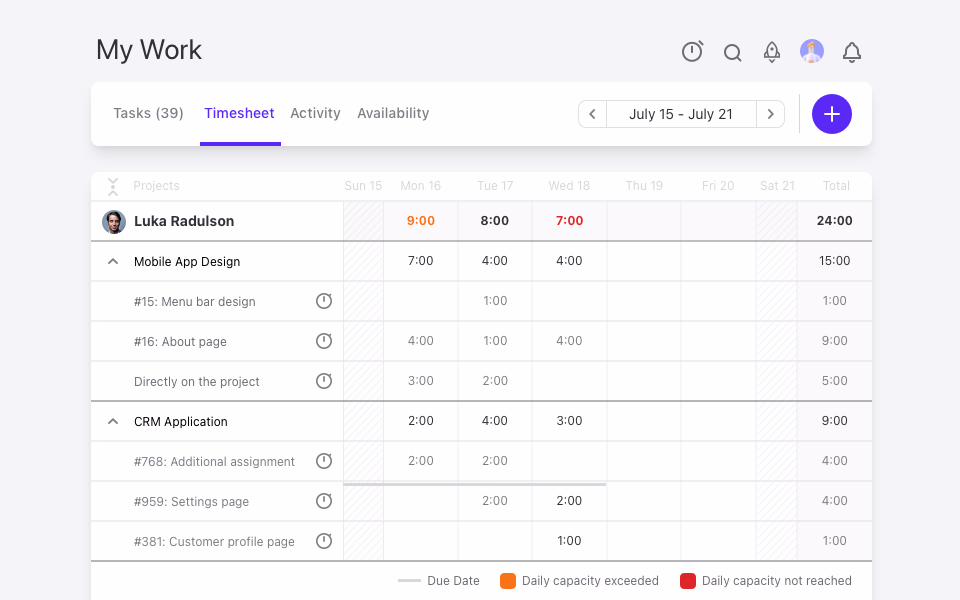
Task: Collapse the Mobile App Design project
Action: [x=113, y=261]
